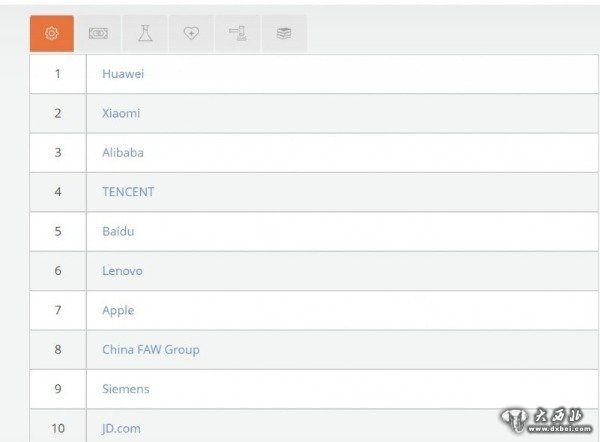Select the TENCENT listing
Viewport: 600px width, 442px height.
128,192
